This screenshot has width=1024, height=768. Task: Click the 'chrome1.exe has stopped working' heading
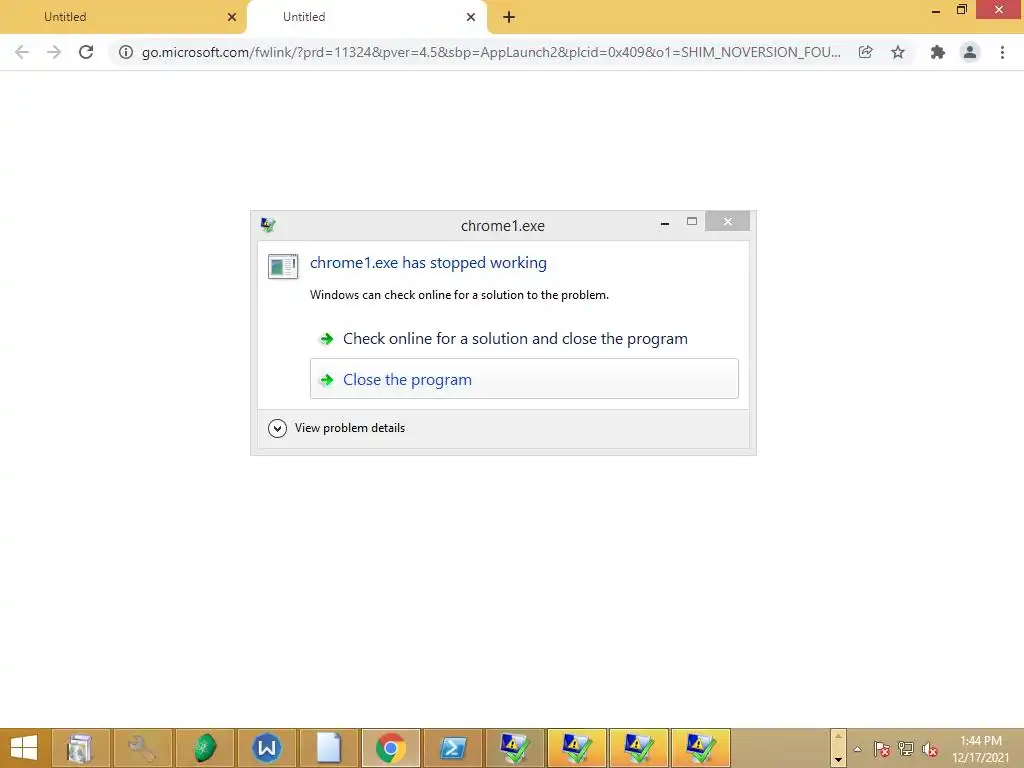[428, 263]
